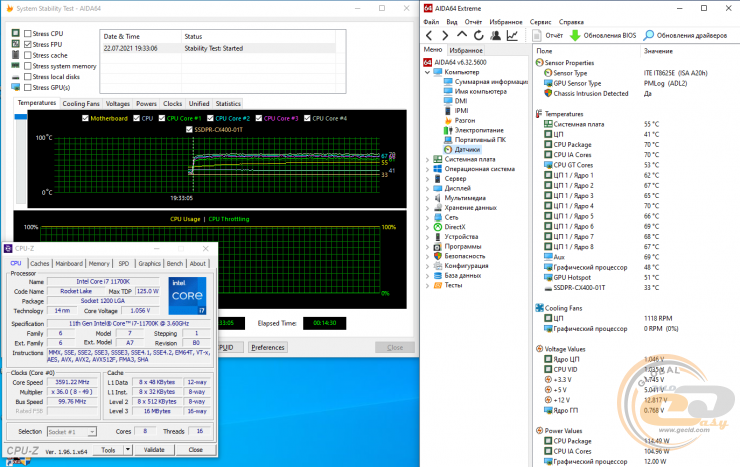Viewport: 740px width, 467px height.
Task: Enable the Stress CPU checkbox
Action: (28, 33)
